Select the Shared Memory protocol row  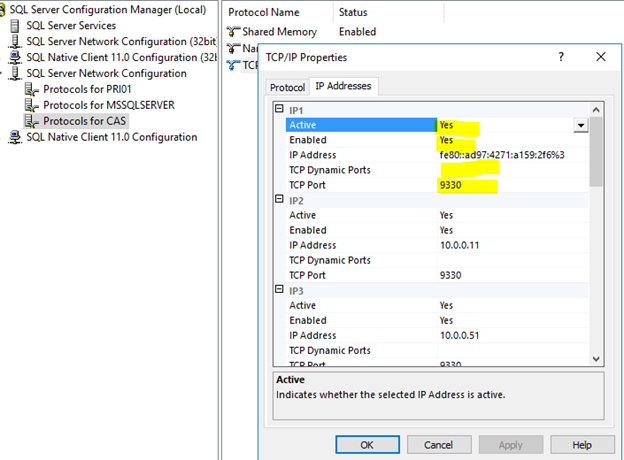coord(302,31)
